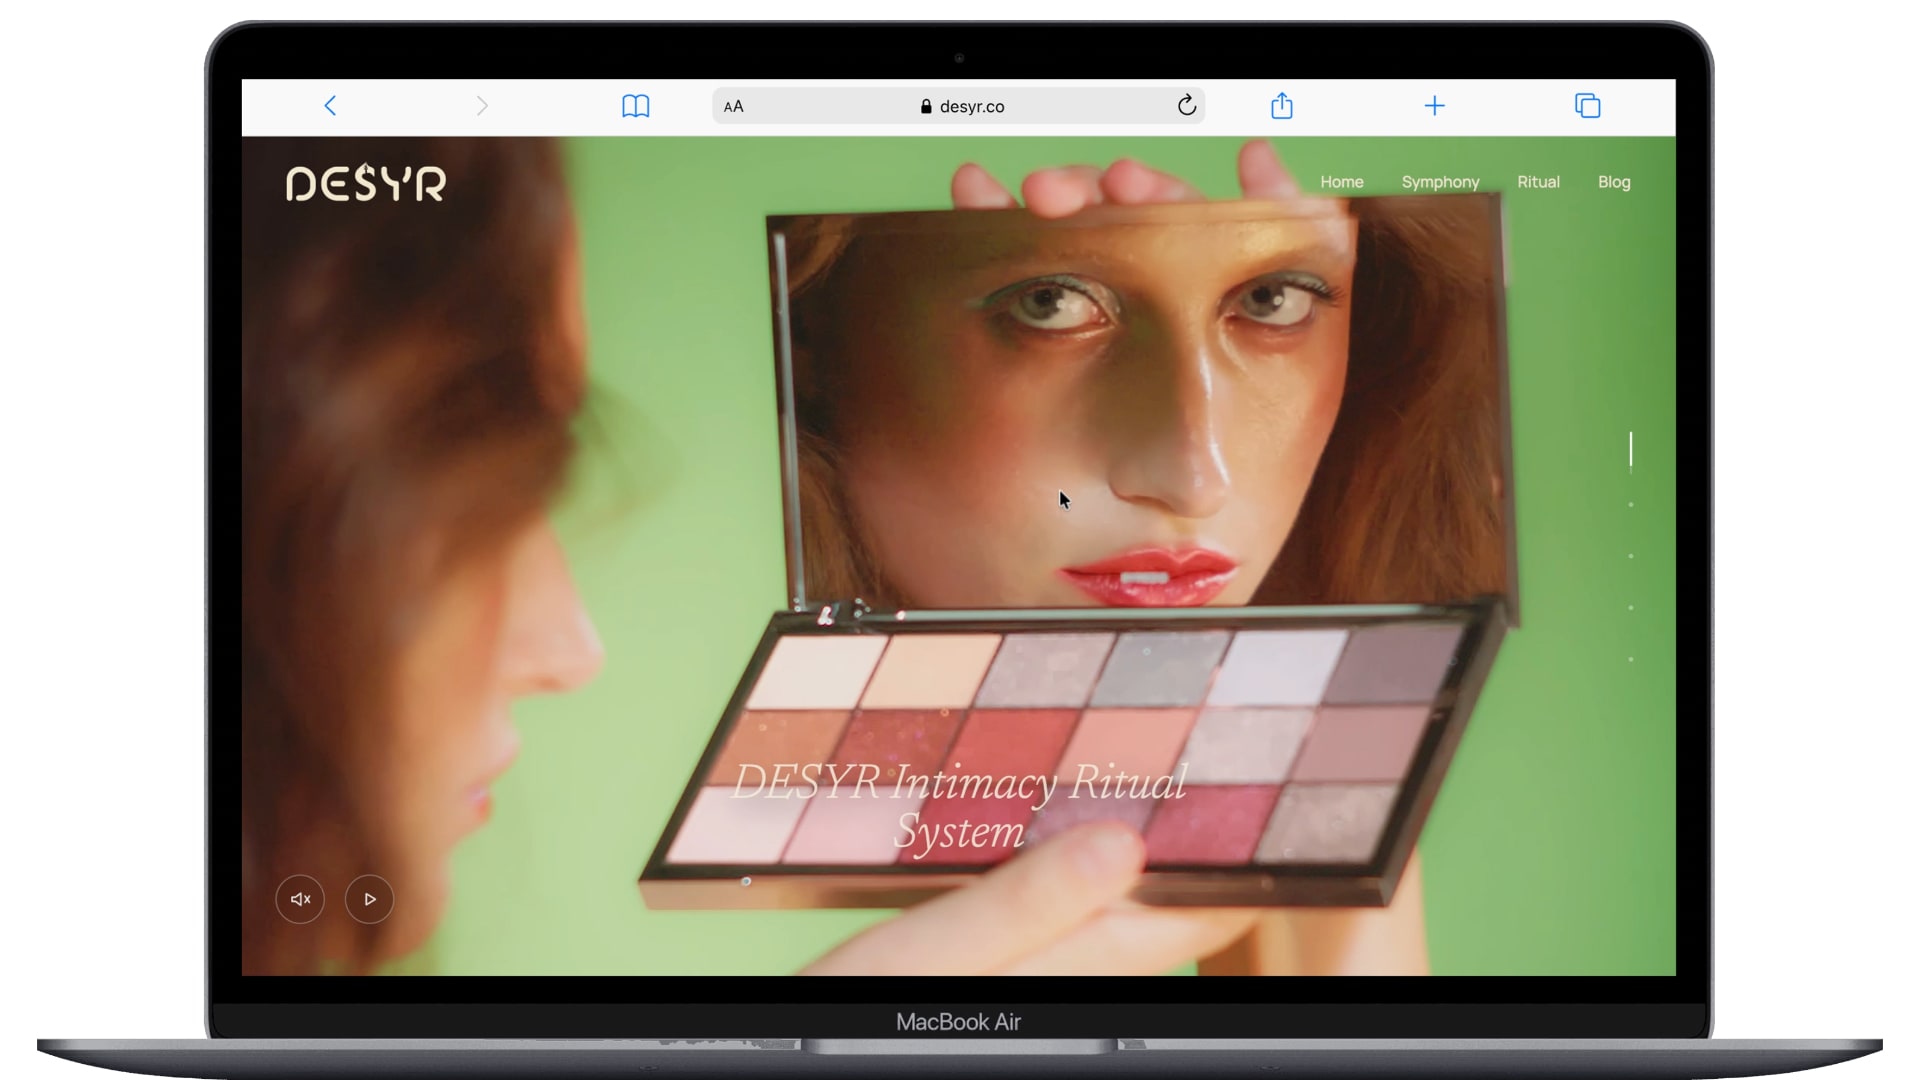The height and width of the screenshot is (1080, 1920).
Task: Open the AA reader text options
Action: point(734,106)
